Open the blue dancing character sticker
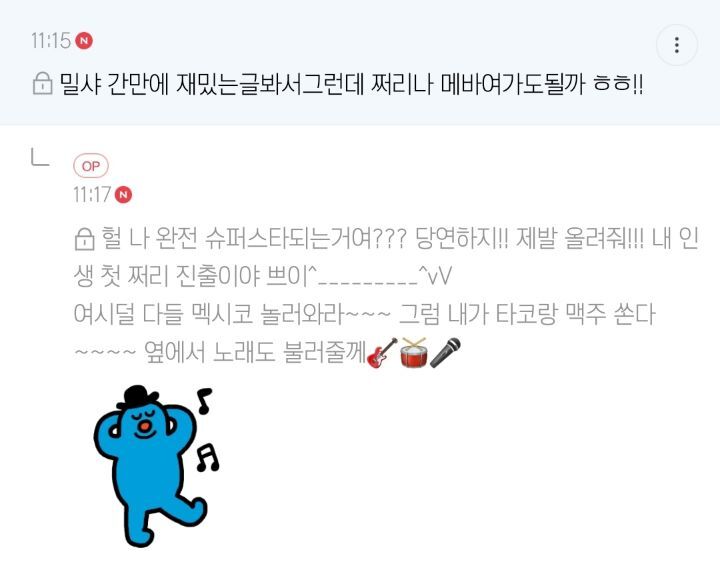The image size is (720, 578). tap(156, 466)
